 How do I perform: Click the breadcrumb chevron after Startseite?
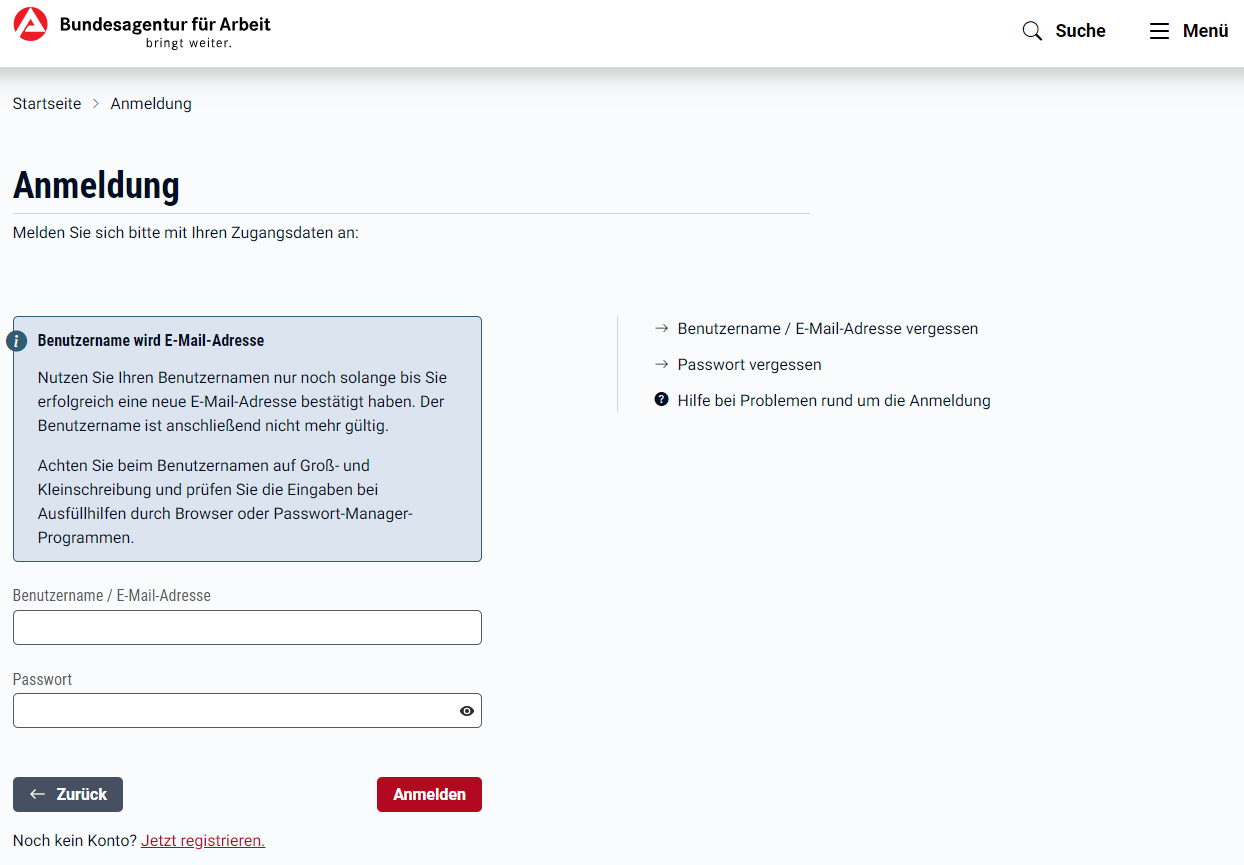pos(96,104)
